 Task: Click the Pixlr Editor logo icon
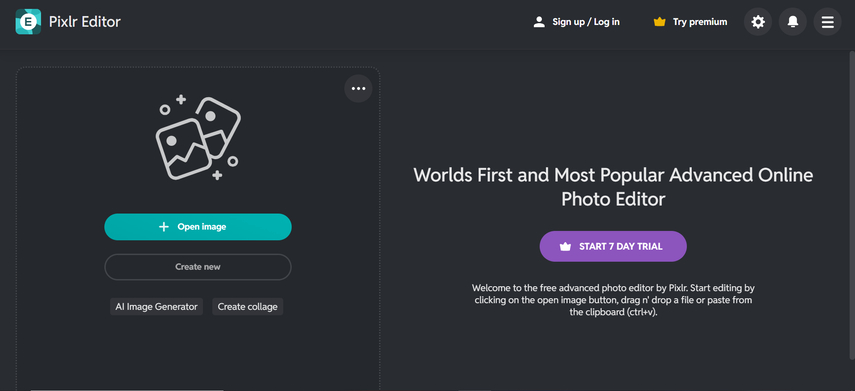pyautogui.click(x=28, y=22)
